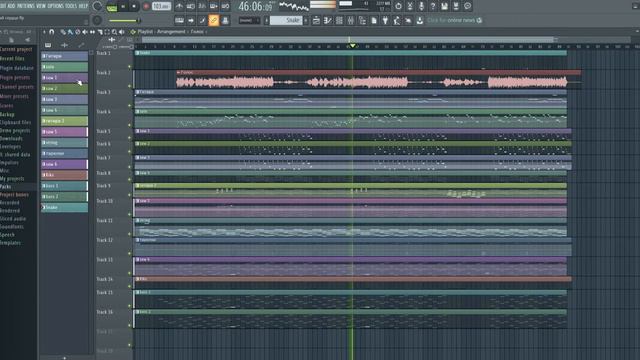Image resolution: width=640 pixels, height=360 pixels.
Task: Select the Playback speaker tool in playlist
Action: [122, 32]
